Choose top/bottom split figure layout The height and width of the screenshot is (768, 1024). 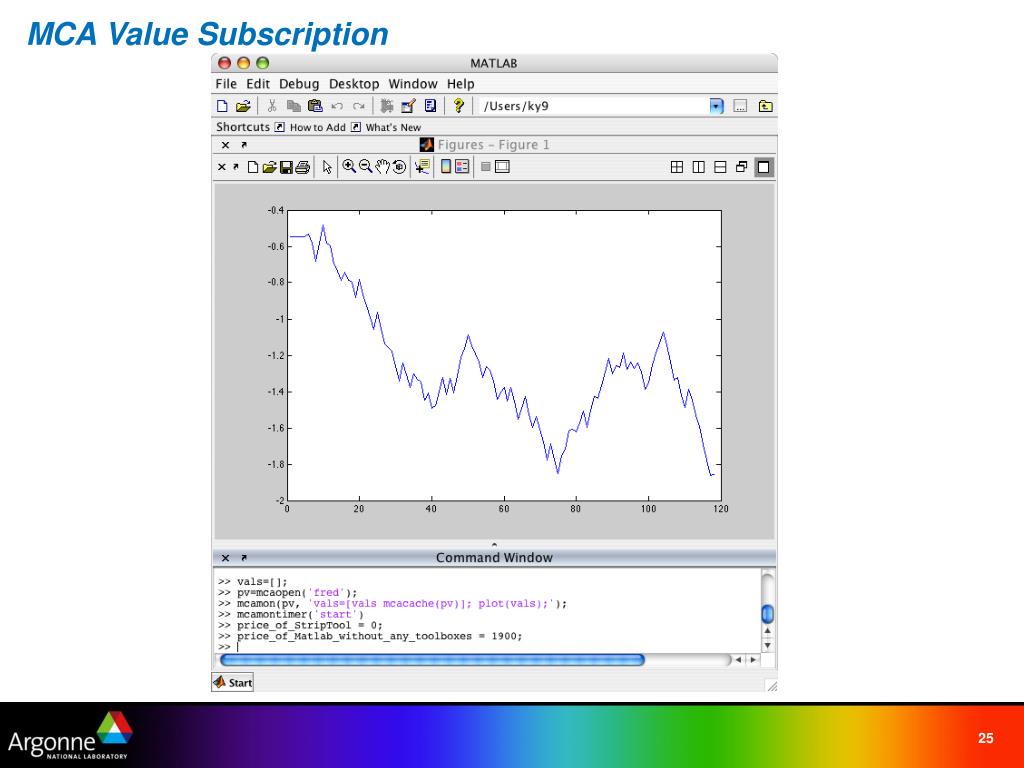point(720,167)
